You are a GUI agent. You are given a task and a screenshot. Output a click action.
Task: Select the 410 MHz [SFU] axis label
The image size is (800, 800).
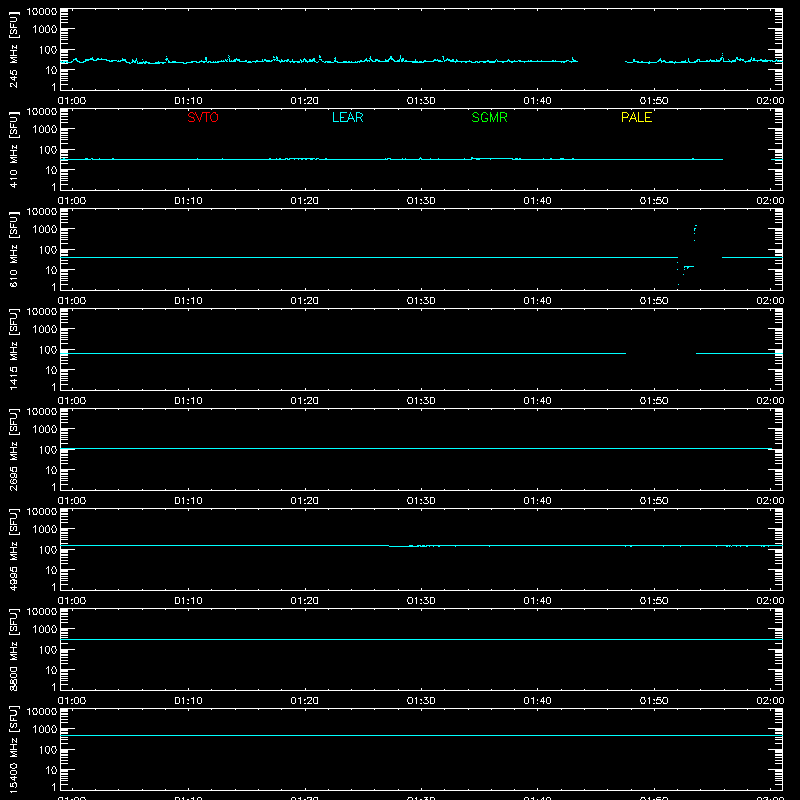(13, 150)
